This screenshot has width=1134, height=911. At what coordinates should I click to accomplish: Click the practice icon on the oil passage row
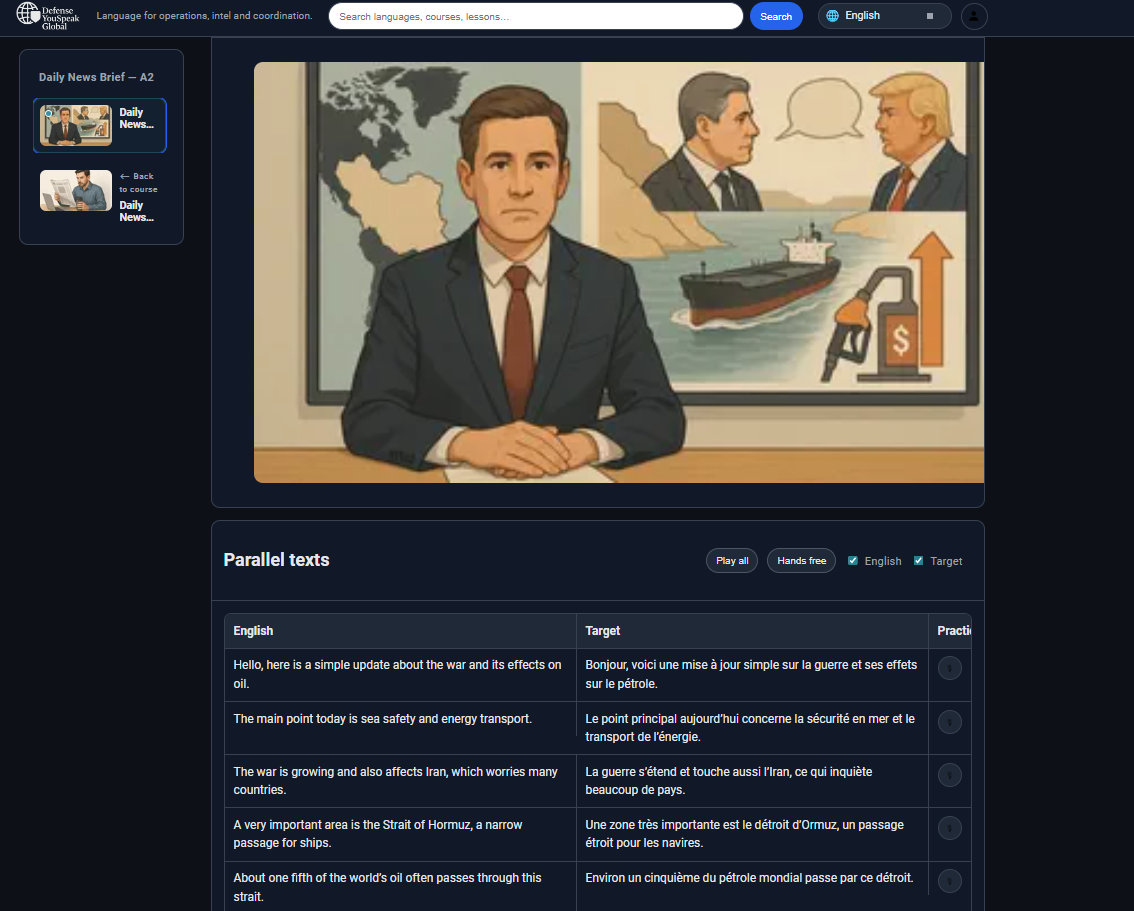pos(949,880)
